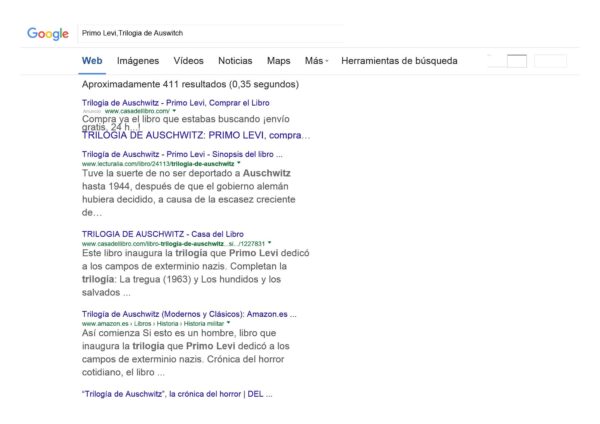Screen dimensions: 600x424
Task: Click snippet starting Así comienza Si esto es un hombre
Action: [x=186, y=352]
